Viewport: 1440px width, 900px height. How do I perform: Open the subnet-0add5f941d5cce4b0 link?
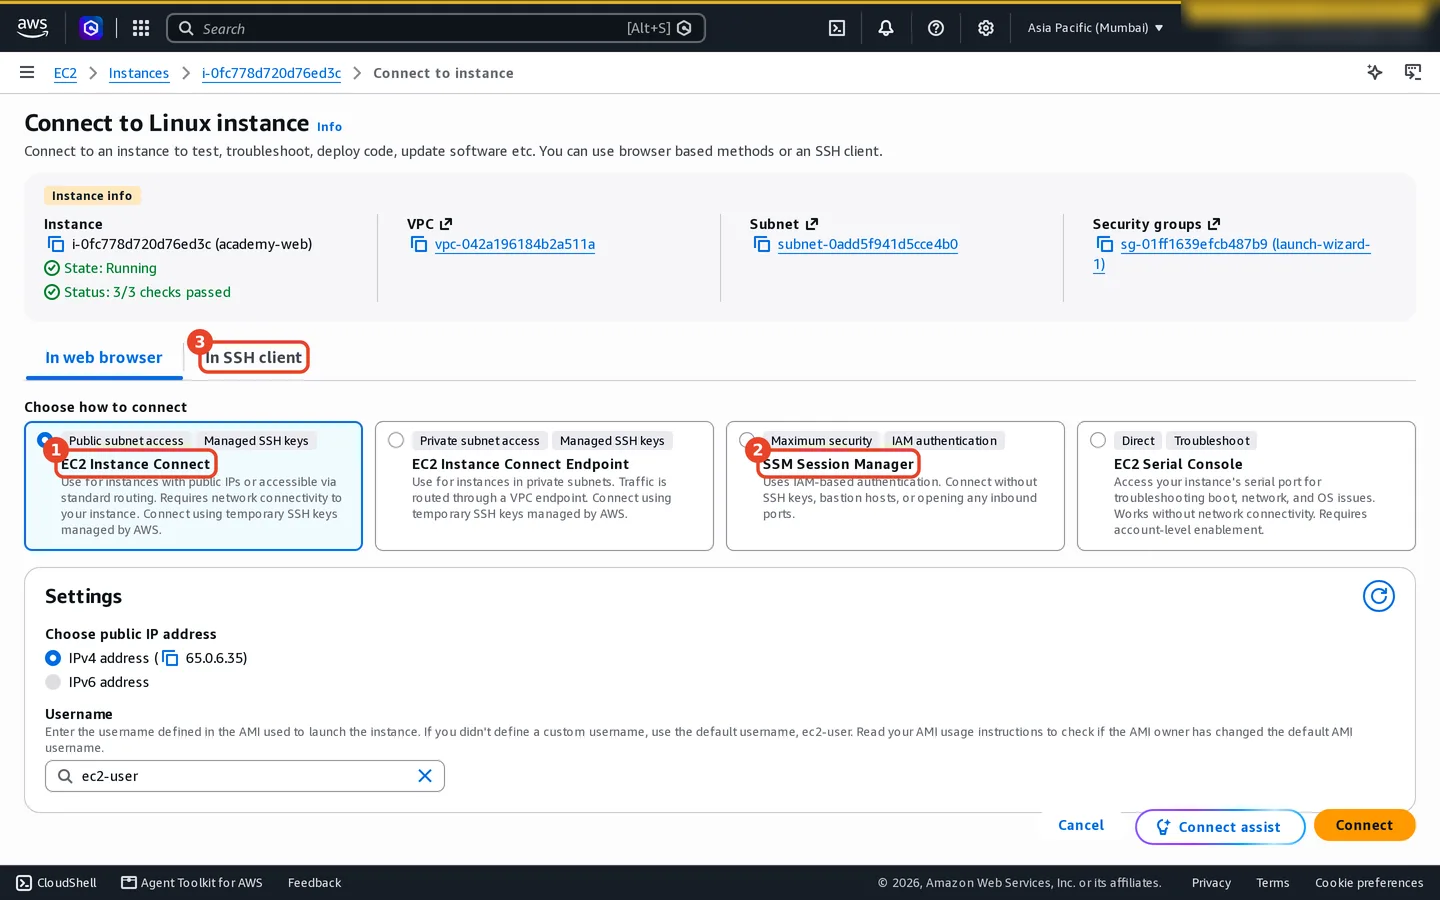[868, 244]
